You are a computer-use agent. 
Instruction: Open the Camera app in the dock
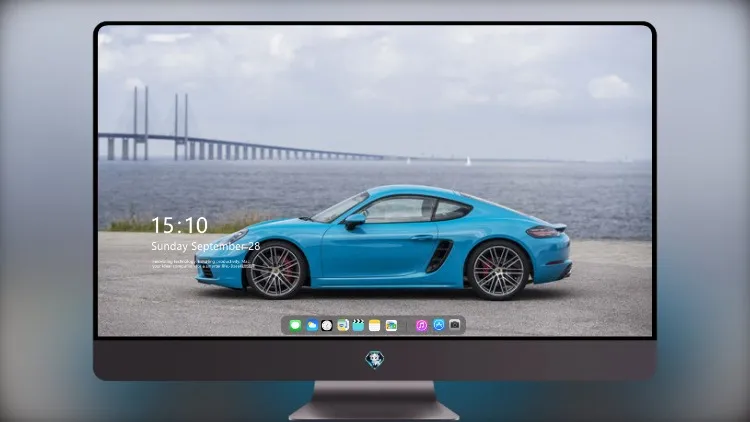(455, 325)
